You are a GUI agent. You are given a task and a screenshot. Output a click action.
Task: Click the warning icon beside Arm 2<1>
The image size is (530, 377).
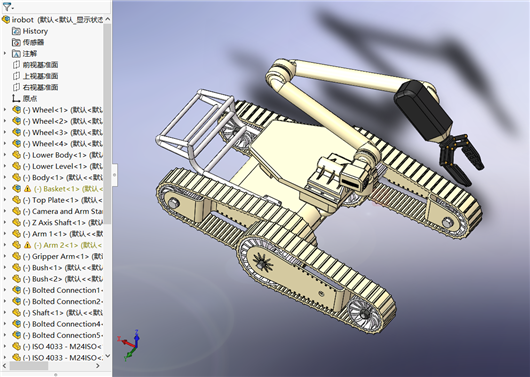27,245
